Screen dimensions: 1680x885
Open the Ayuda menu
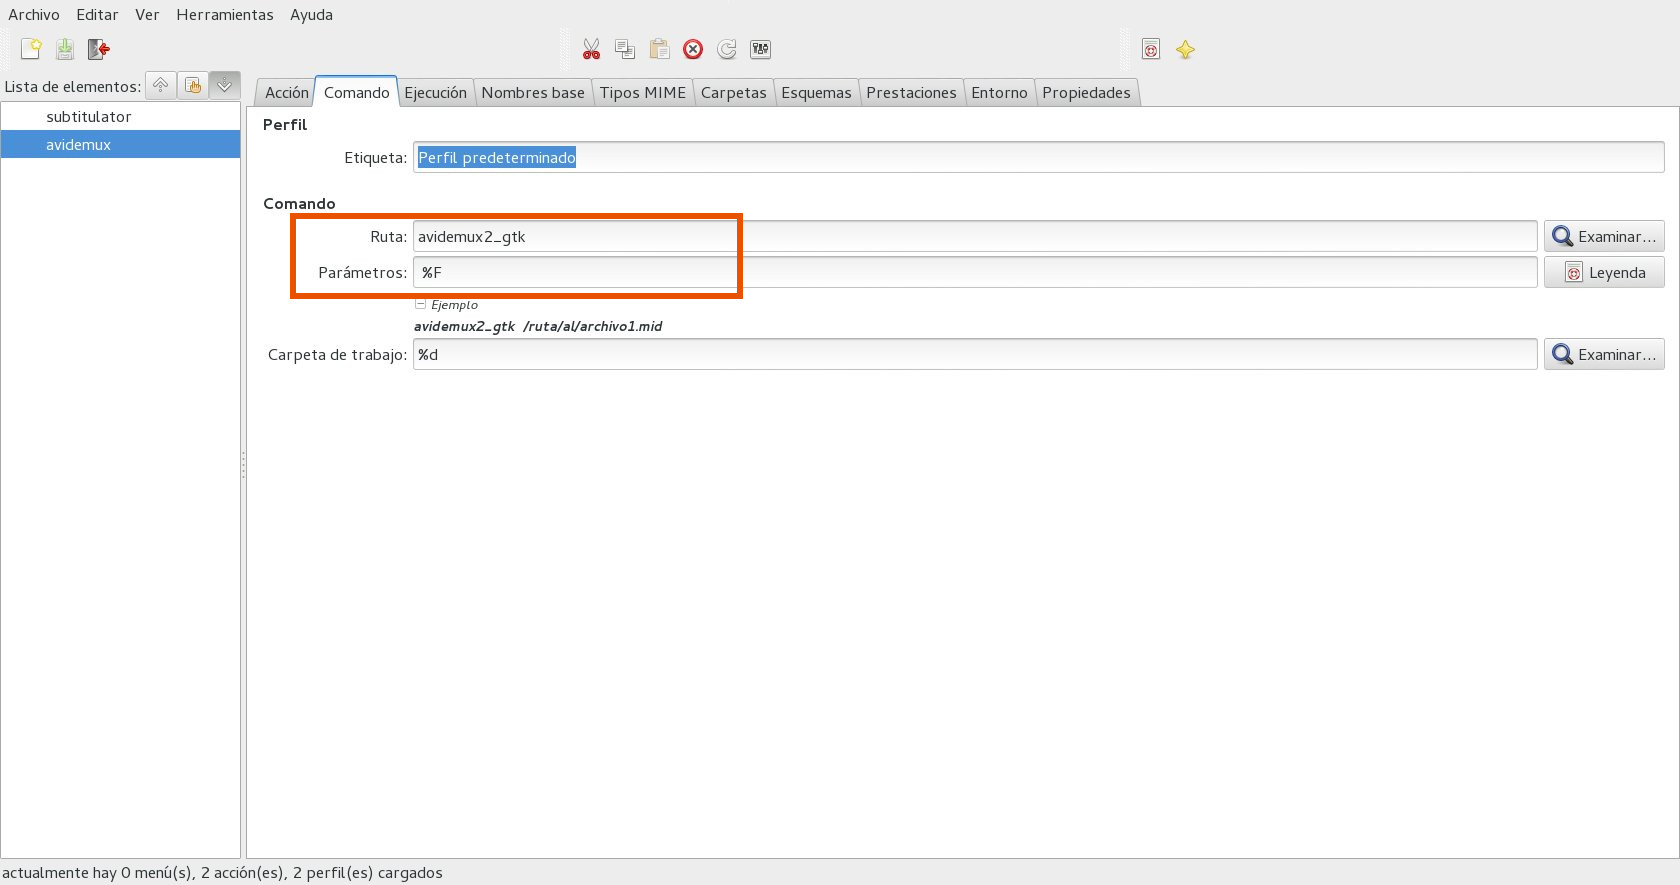click(x=311, y=15)
